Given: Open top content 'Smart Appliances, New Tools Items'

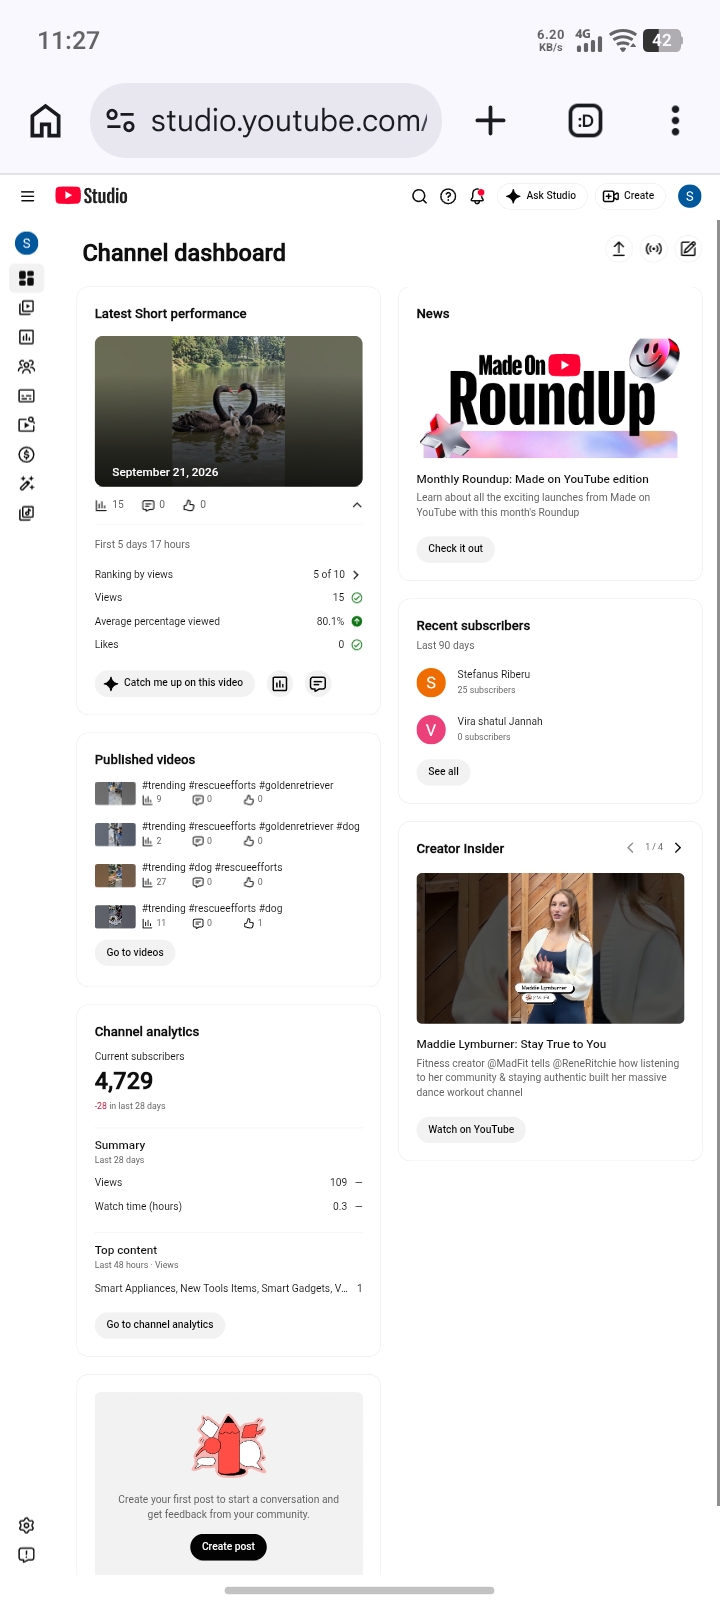Looking at the screenshot, I should 221,1289.
